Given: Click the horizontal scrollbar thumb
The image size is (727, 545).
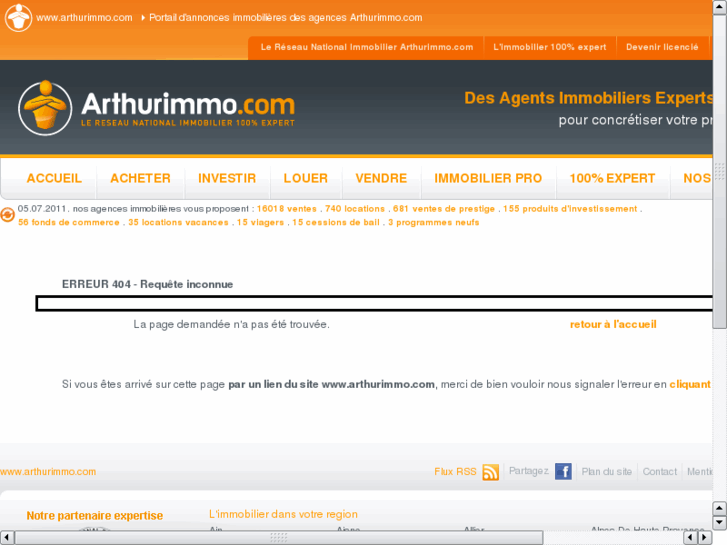Looking at the screenshot, I should click(279, 538).
